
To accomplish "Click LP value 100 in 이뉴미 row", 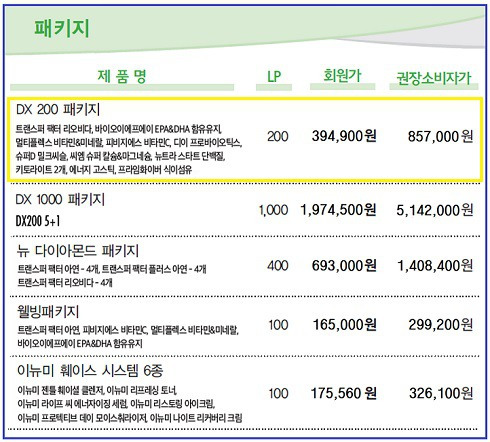I will (278, 394).
